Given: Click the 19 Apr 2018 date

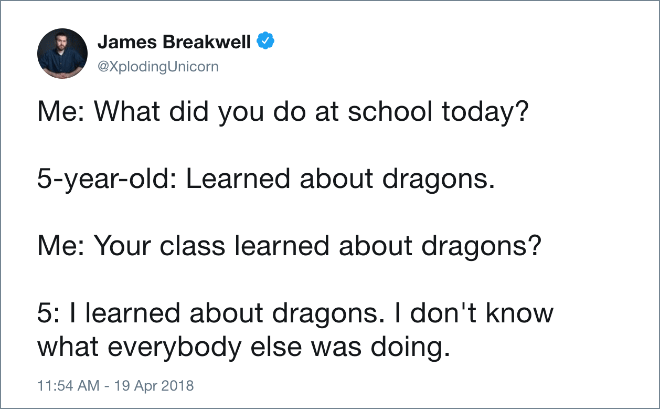Looking at the screenshot, I should tap(154, 385).
